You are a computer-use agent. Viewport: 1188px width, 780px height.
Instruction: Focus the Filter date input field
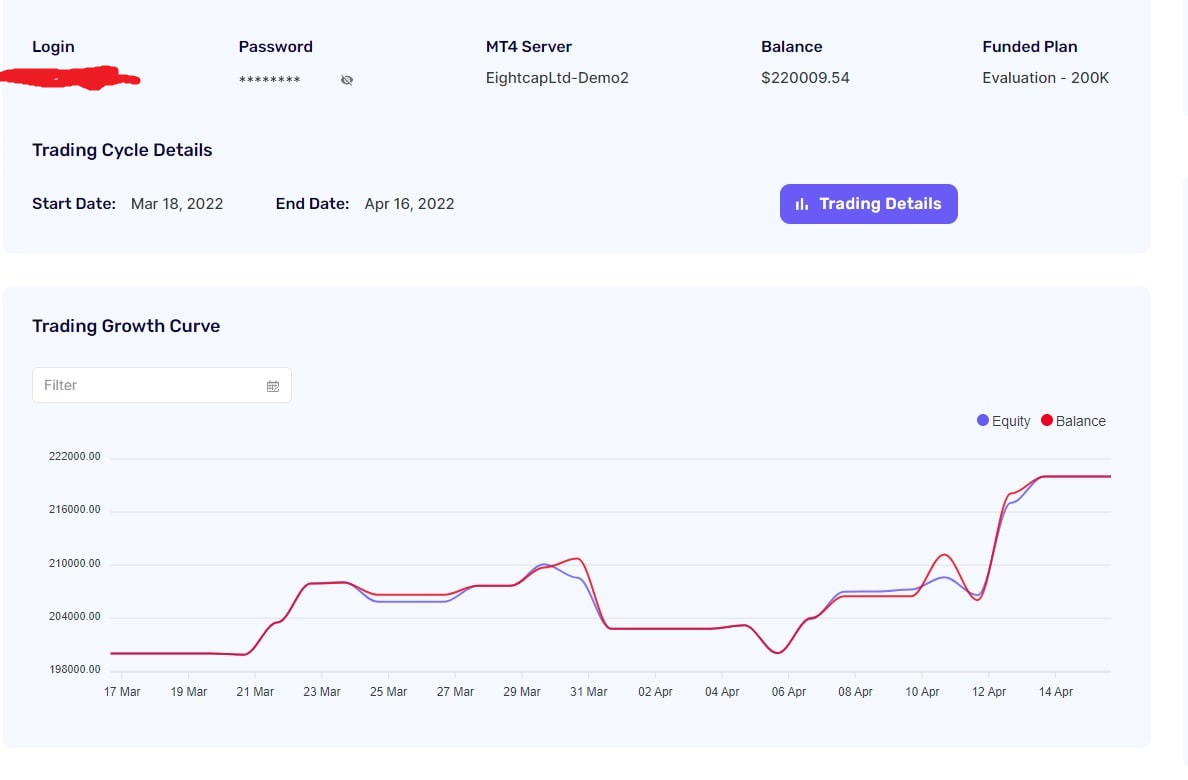161,385
